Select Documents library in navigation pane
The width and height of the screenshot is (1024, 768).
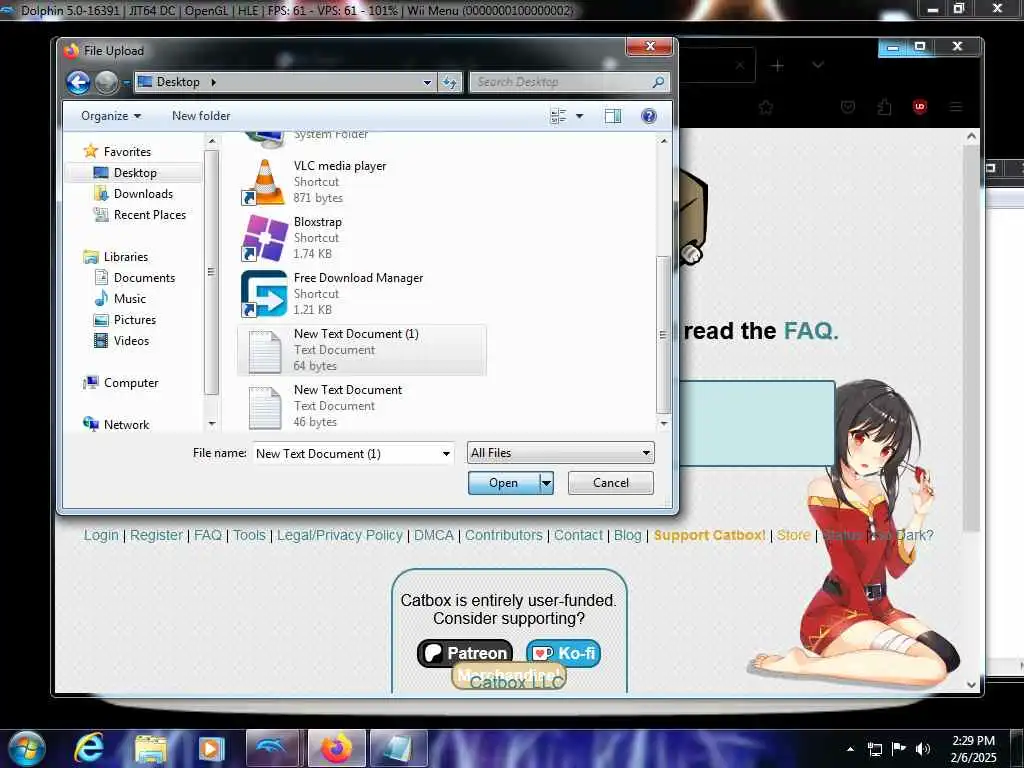click(144, 278)
